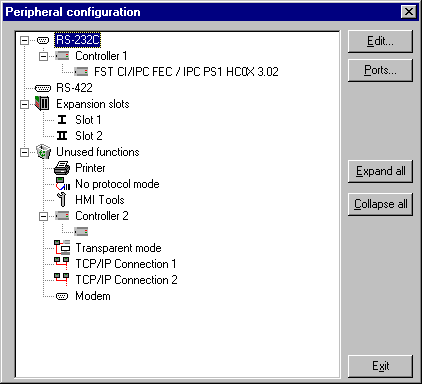Image resolution: width=422 pixels, height=384 pixels.
Task: Select the No protocol mode label
Action: coord(117,184)
